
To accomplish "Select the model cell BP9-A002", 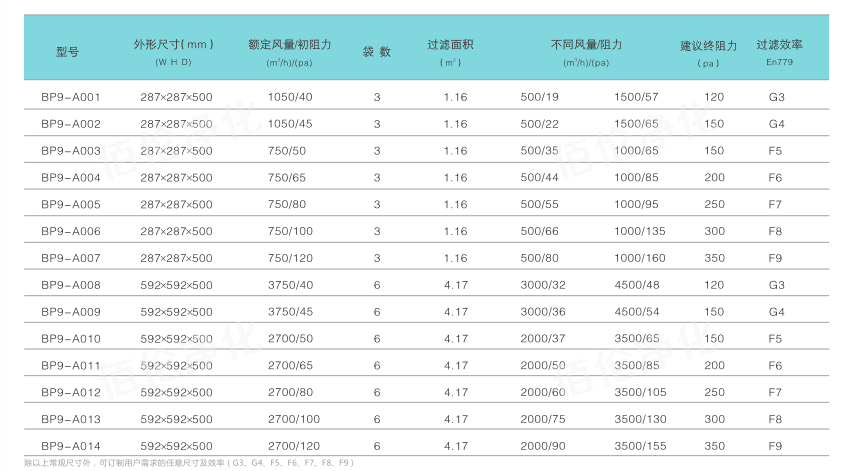I will (x=71, y=124).
